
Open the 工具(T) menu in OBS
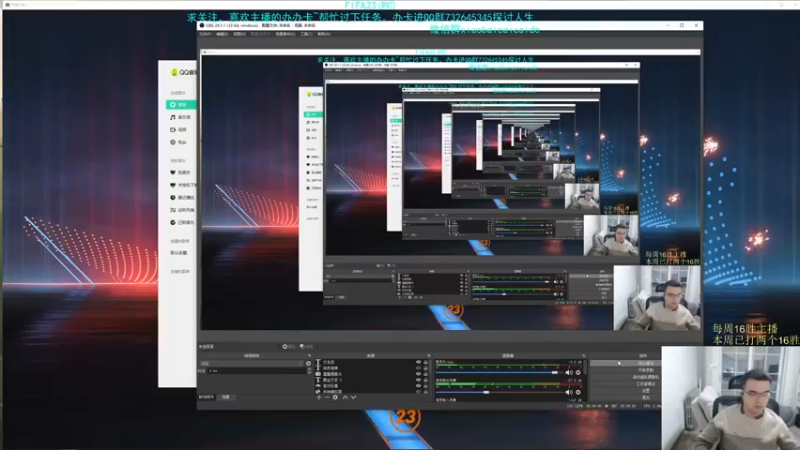(306, 34)
